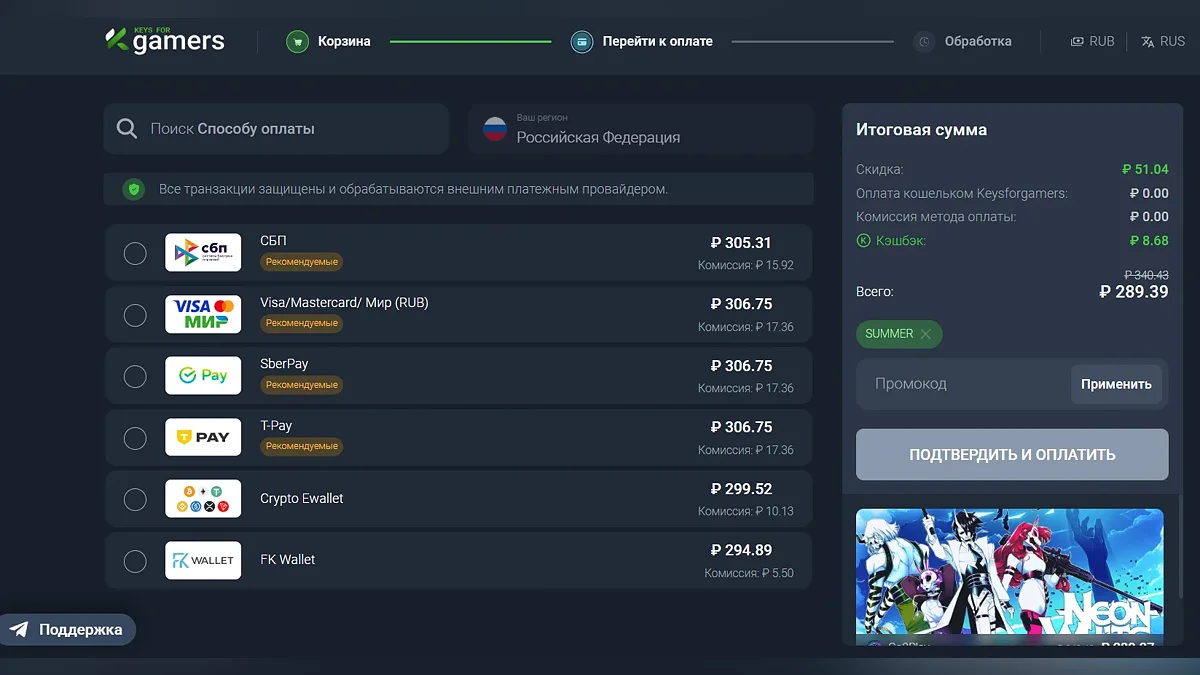Go to the Обработка step
The height and width of the screenshot is (675, 1200).
[962, 42]
